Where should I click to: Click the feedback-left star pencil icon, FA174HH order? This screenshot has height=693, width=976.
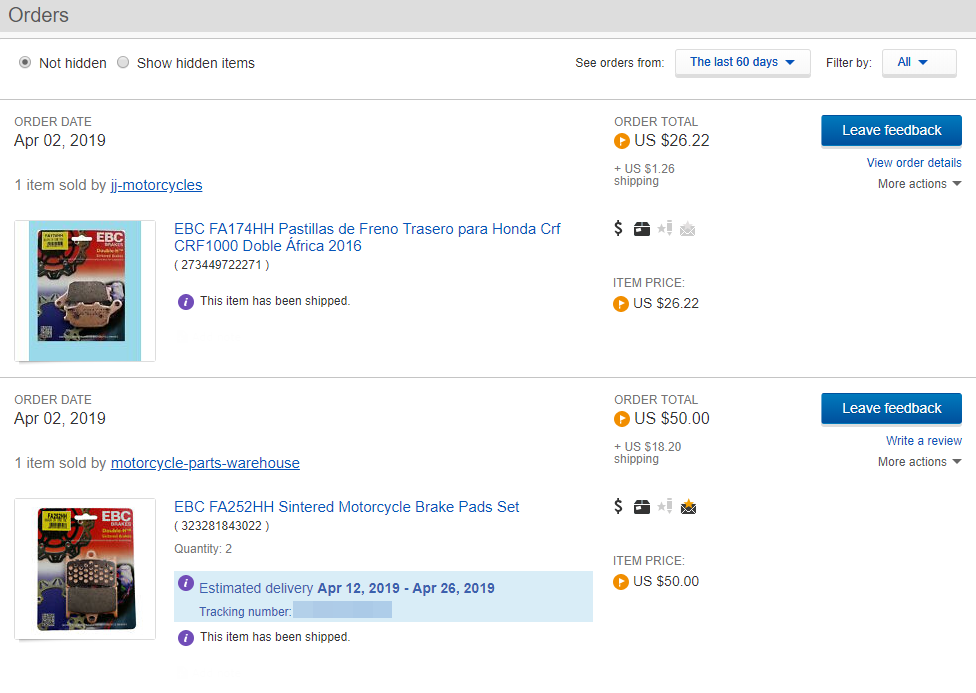pos(665,229)
